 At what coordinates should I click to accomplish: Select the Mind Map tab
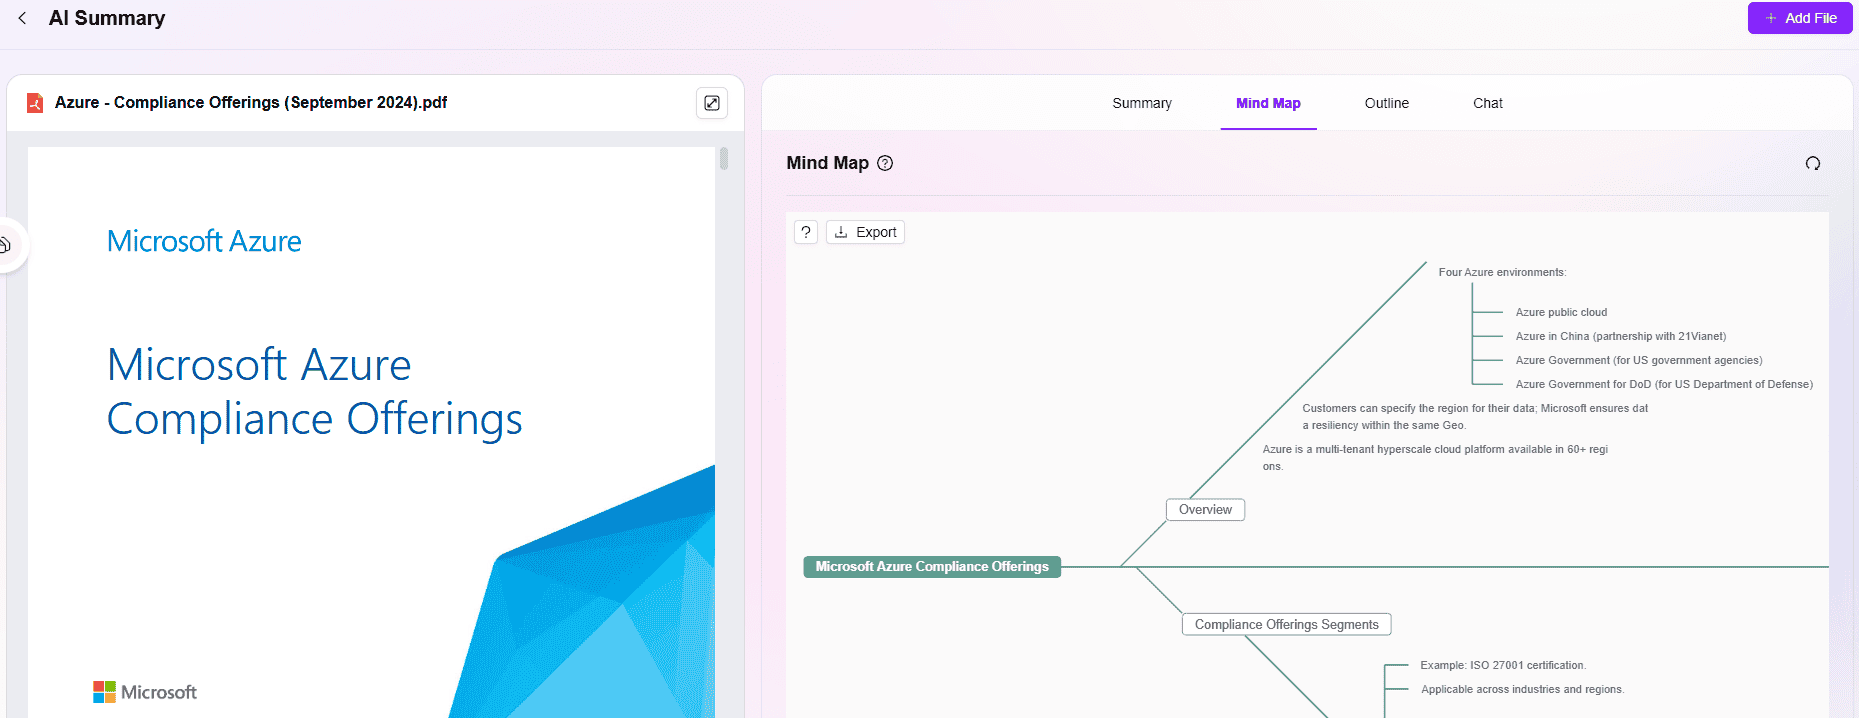click(x=1268, y=103)
